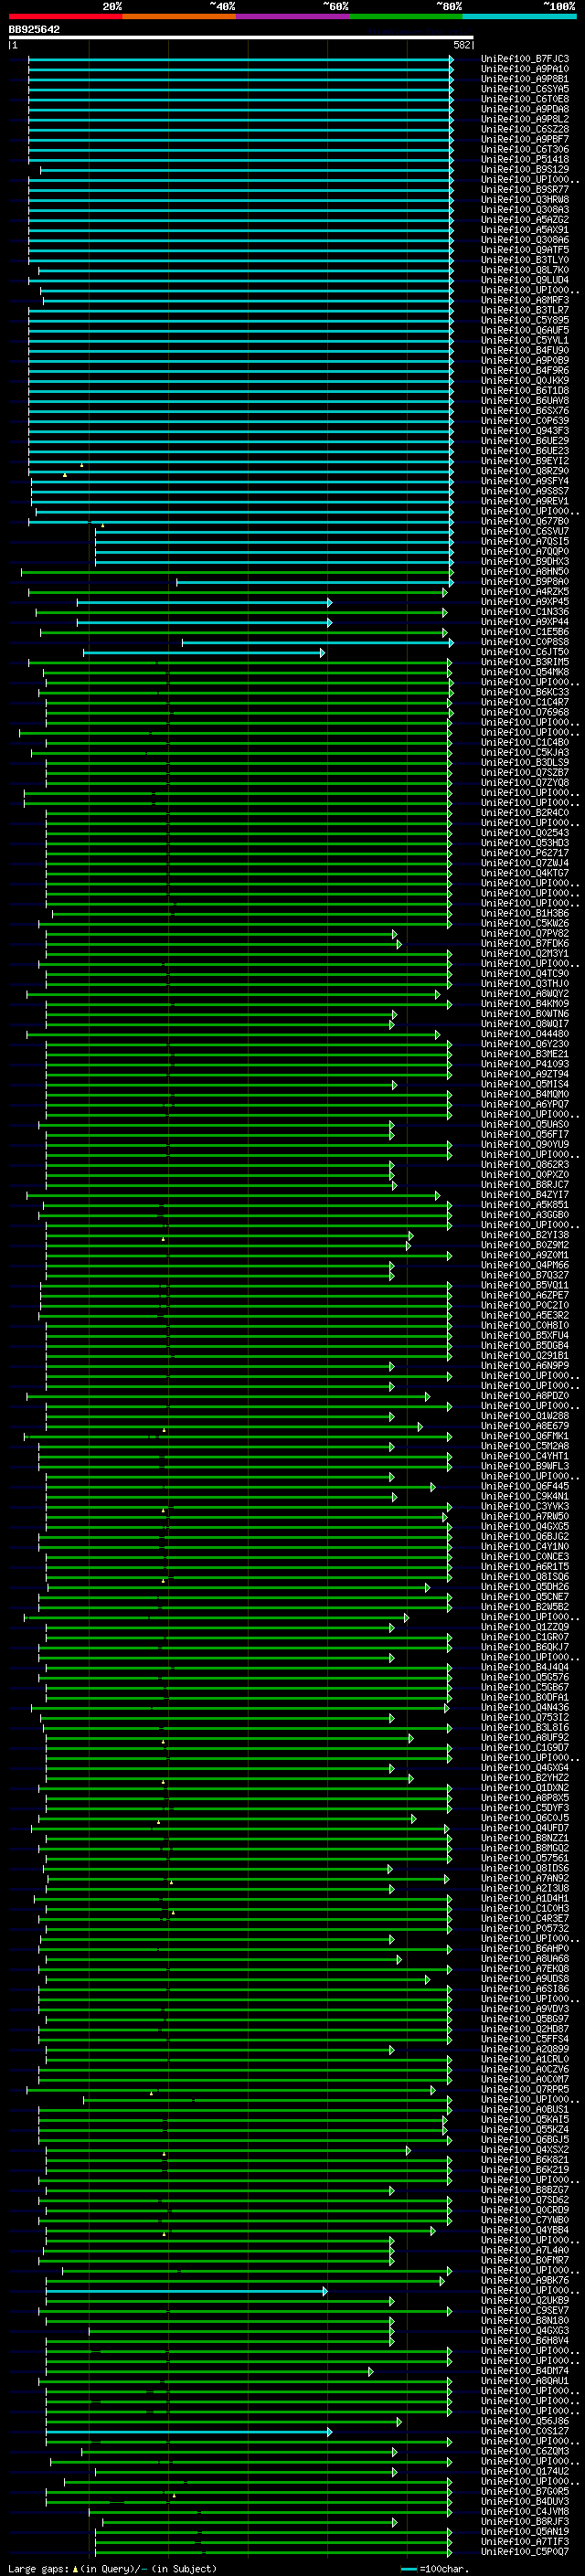The width and height of the screenshot is (585, 2576).
Task: Select label UniRef100_A9PBF7
Action: [x=525, y=139]
